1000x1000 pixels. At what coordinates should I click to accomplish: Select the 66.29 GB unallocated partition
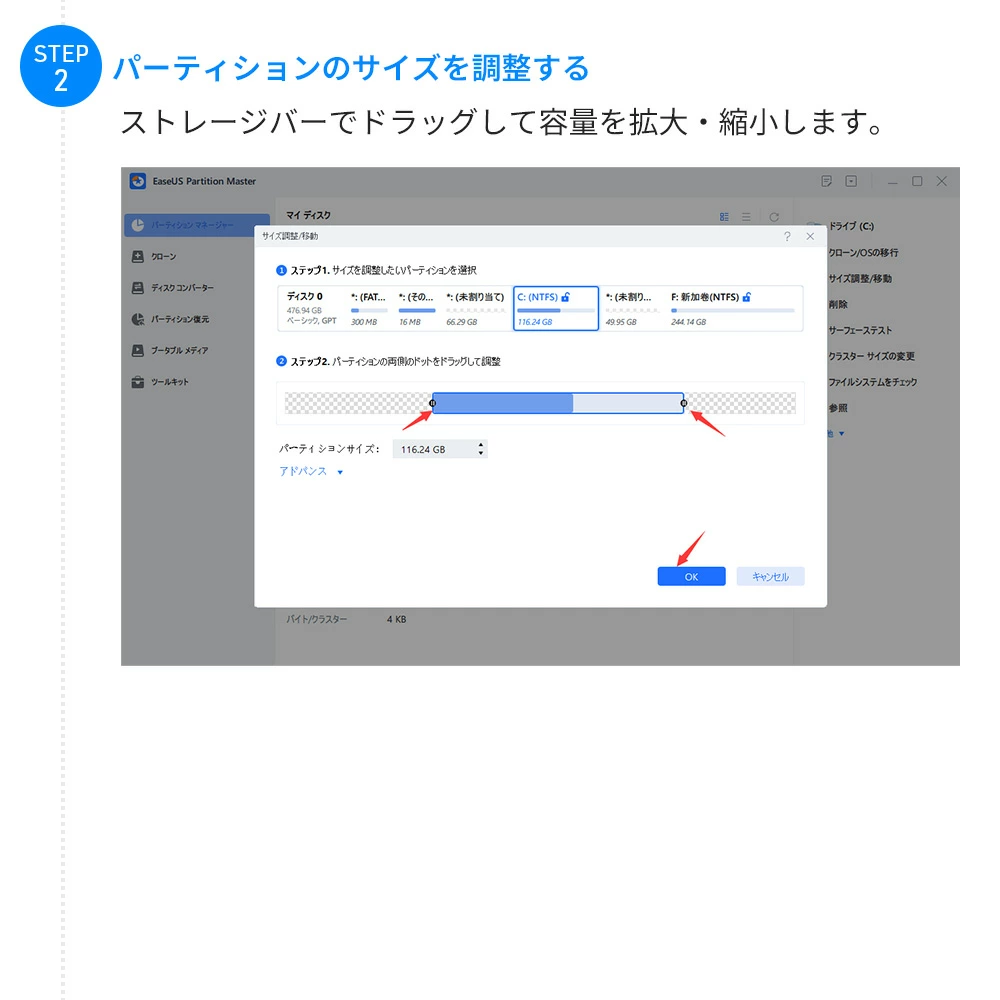click(x=476, y=309)
